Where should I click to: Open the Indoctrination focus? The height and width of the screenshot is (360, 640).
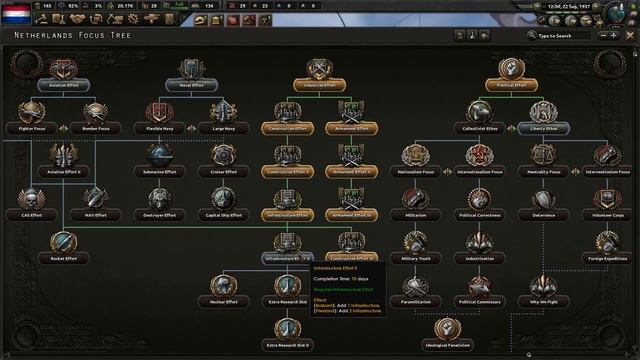click(480, 248)
